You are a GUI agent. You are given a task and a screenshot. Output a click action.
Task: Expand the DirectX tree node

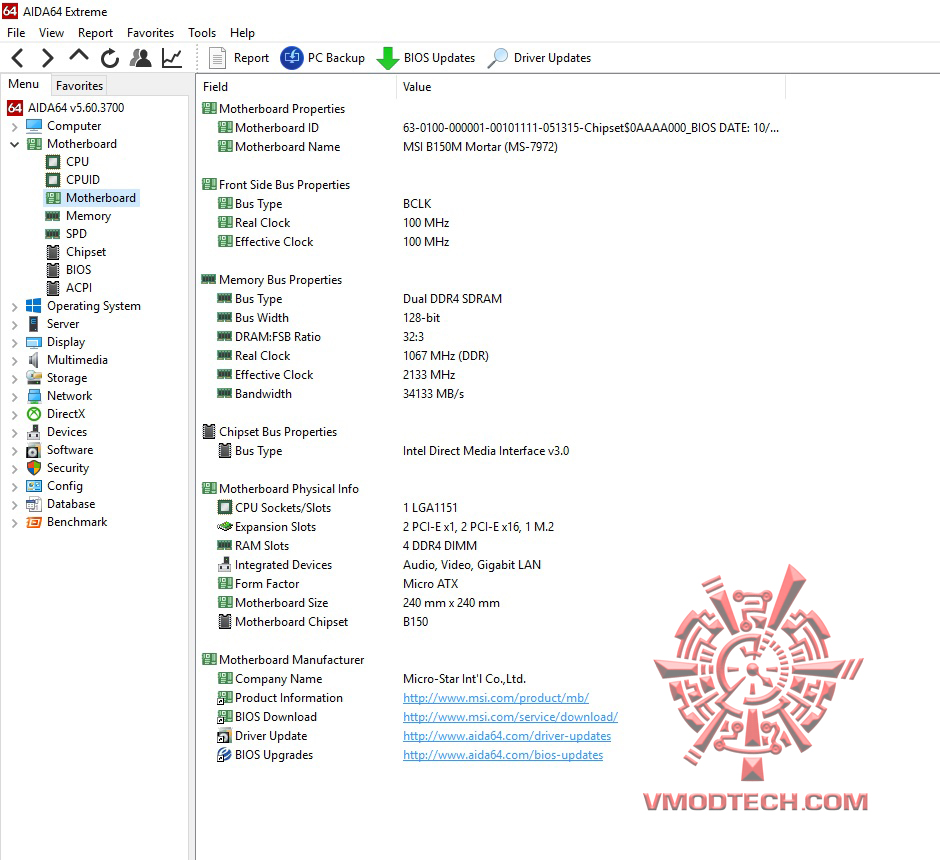point(14,415)
